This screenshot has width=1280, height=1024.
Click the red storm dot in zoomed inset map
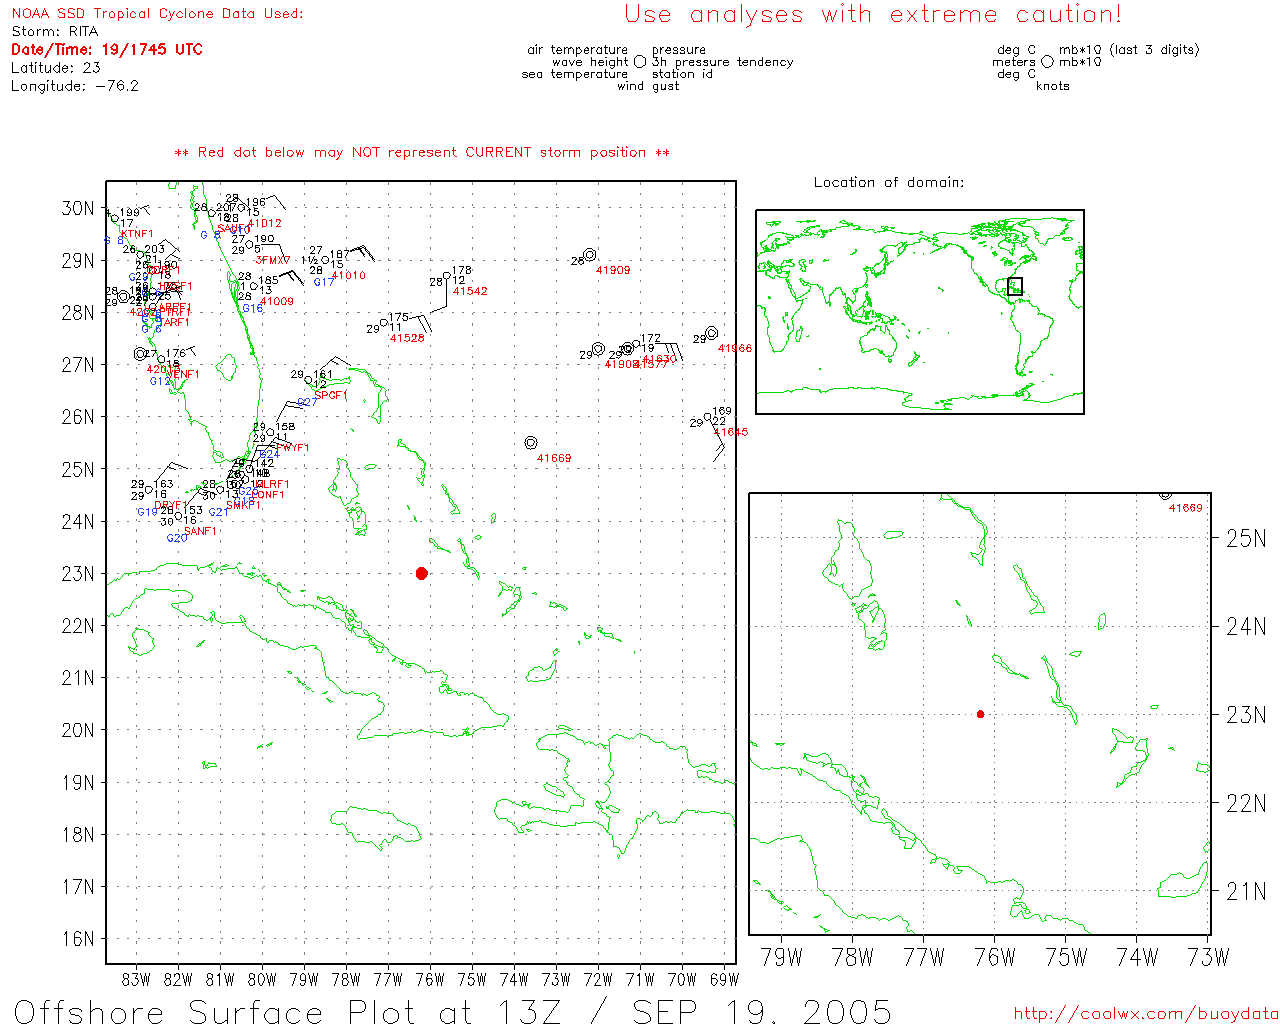980,714
